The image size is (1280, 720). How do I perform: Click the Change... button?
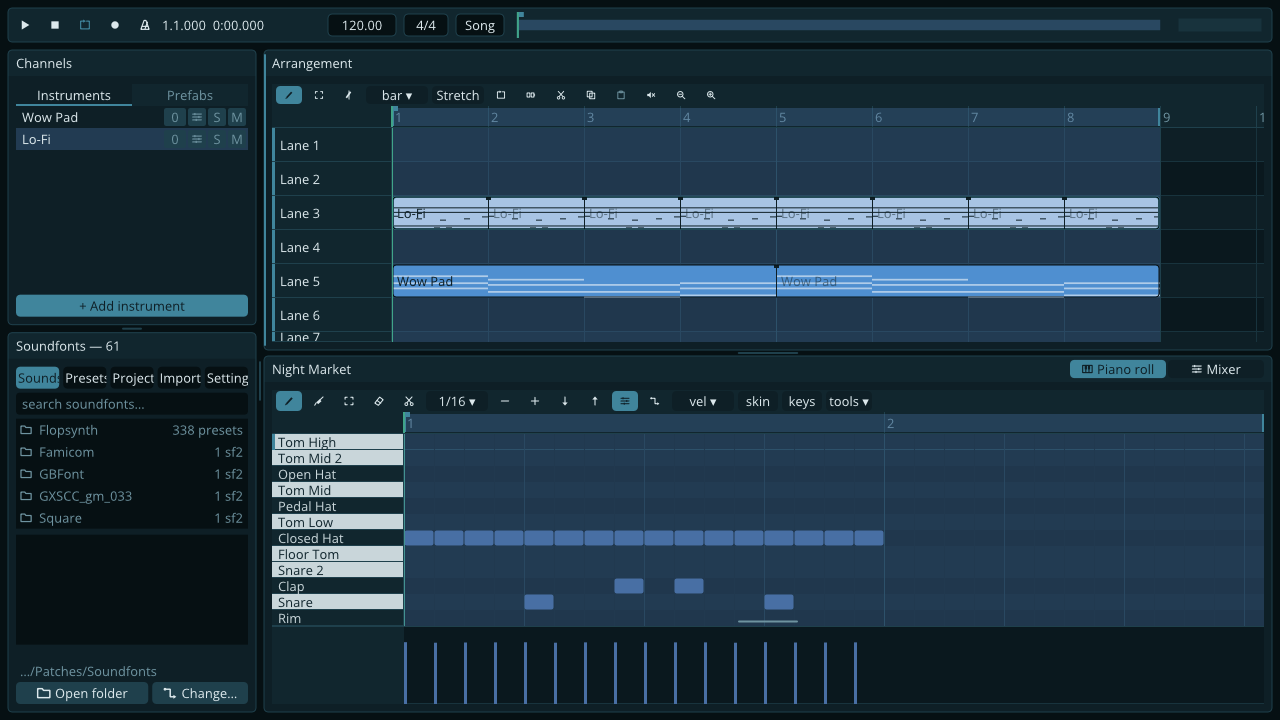pos(200,693)
